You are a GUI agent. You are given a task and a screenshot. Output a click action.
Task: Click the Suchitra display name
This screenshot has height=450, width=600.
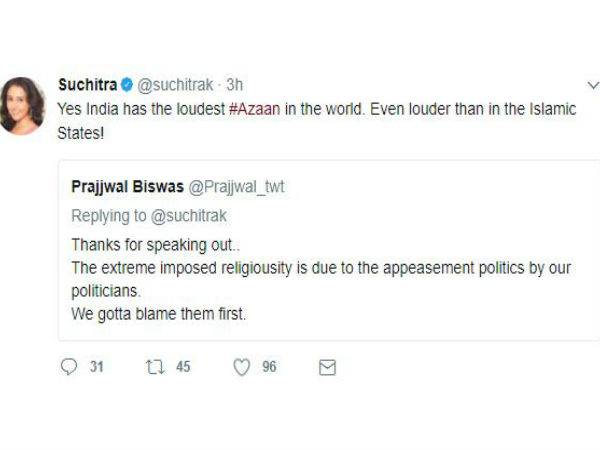(88, 85)
